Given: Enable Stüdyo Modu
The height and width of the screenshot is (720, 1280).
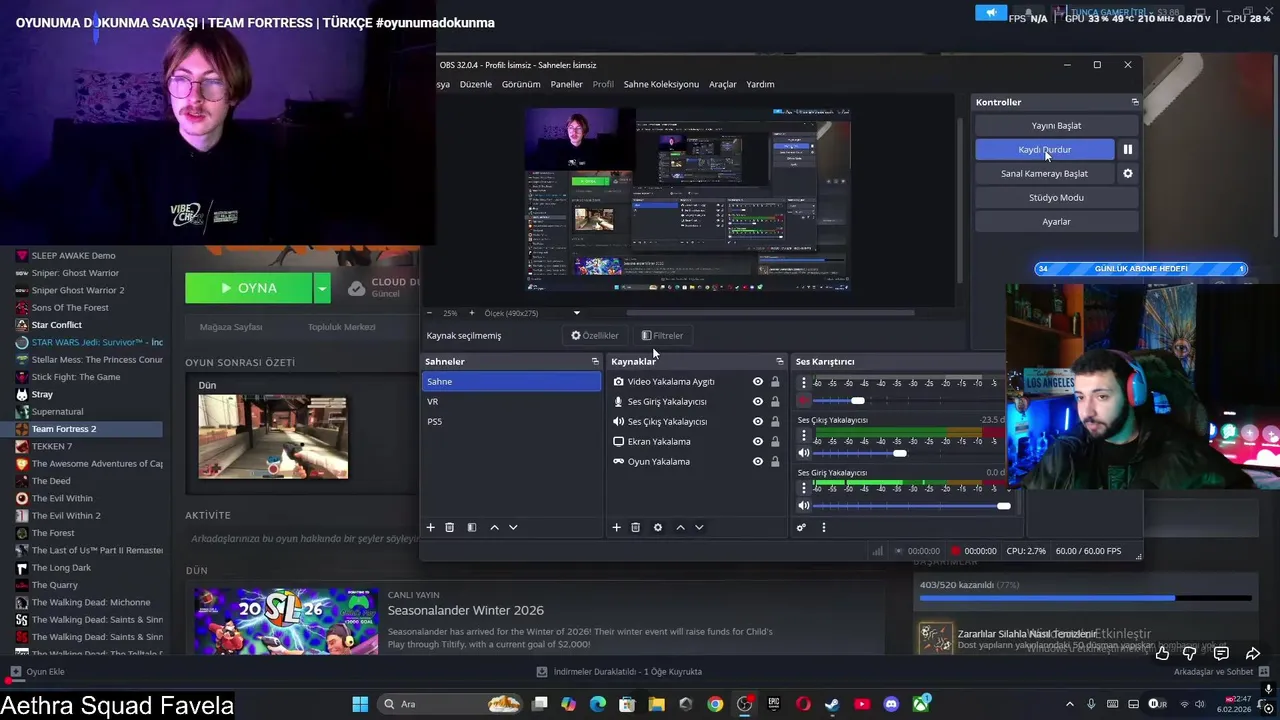Looking at the screenshot, I should pos(1056,197).
